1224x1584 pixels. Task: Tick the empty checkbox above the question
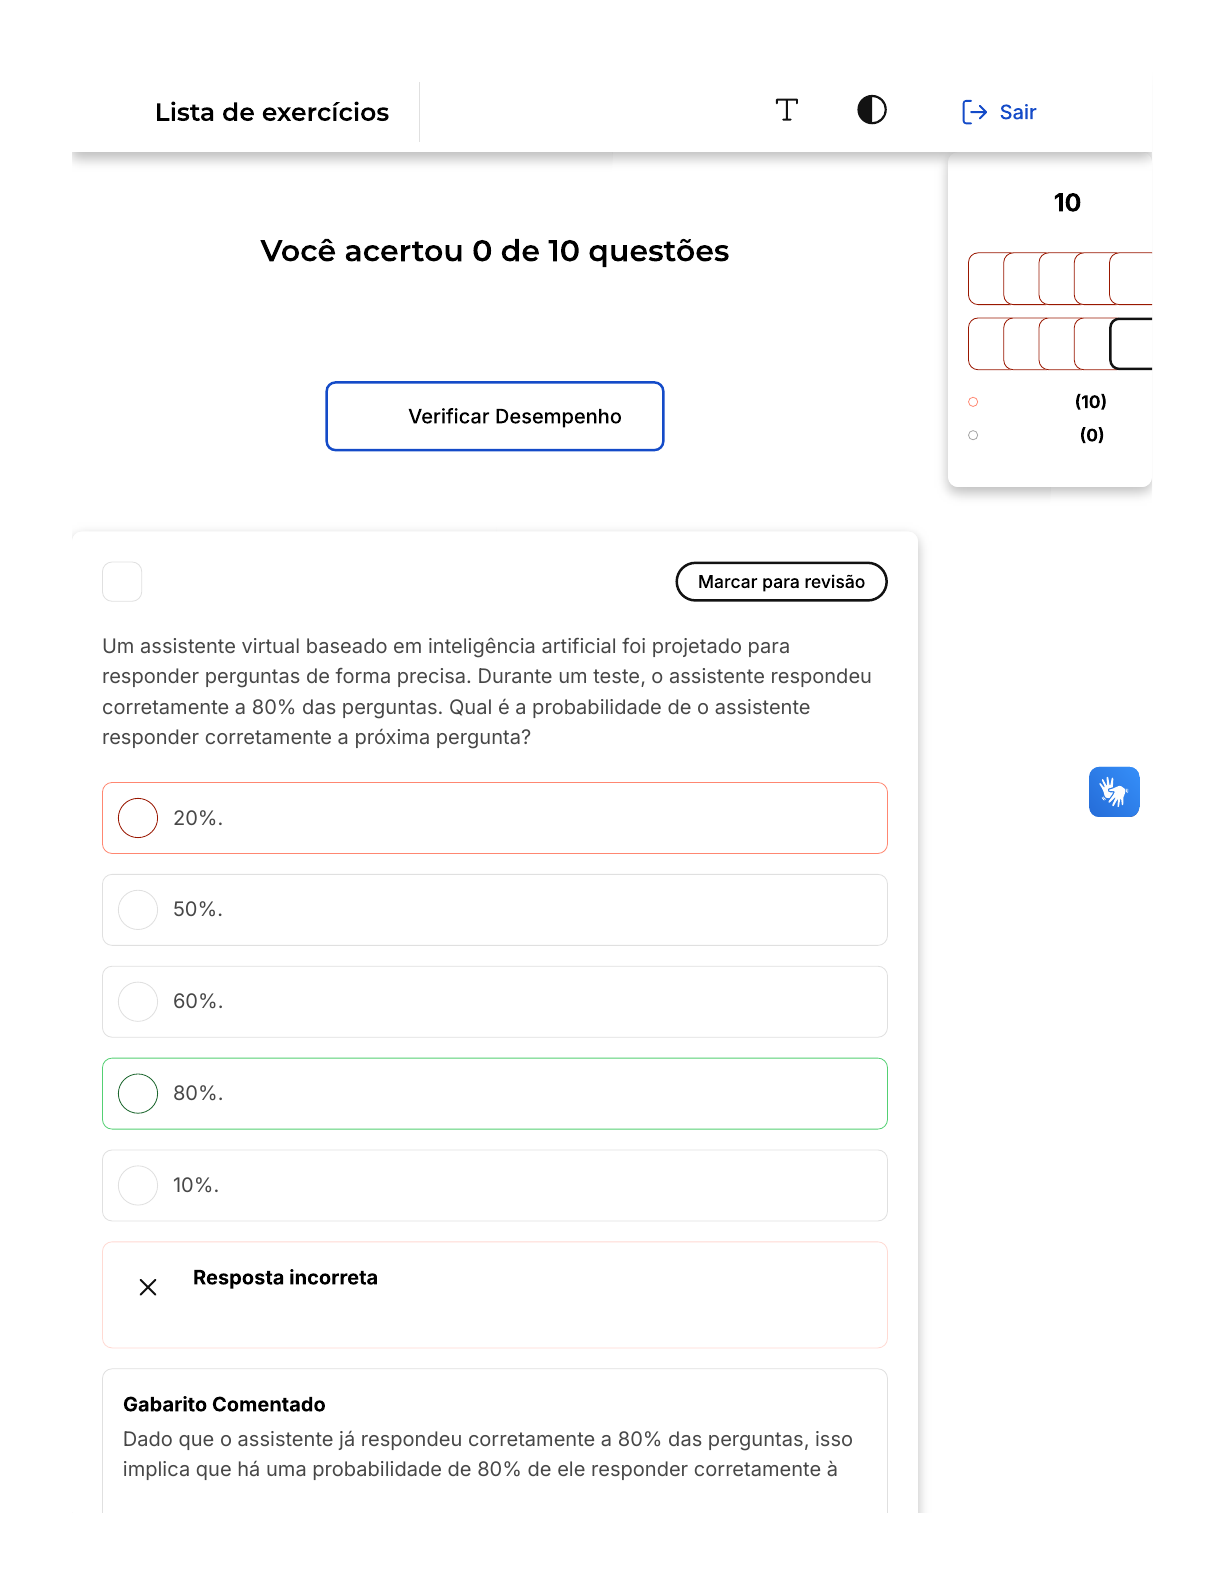[x=122, y=582]
